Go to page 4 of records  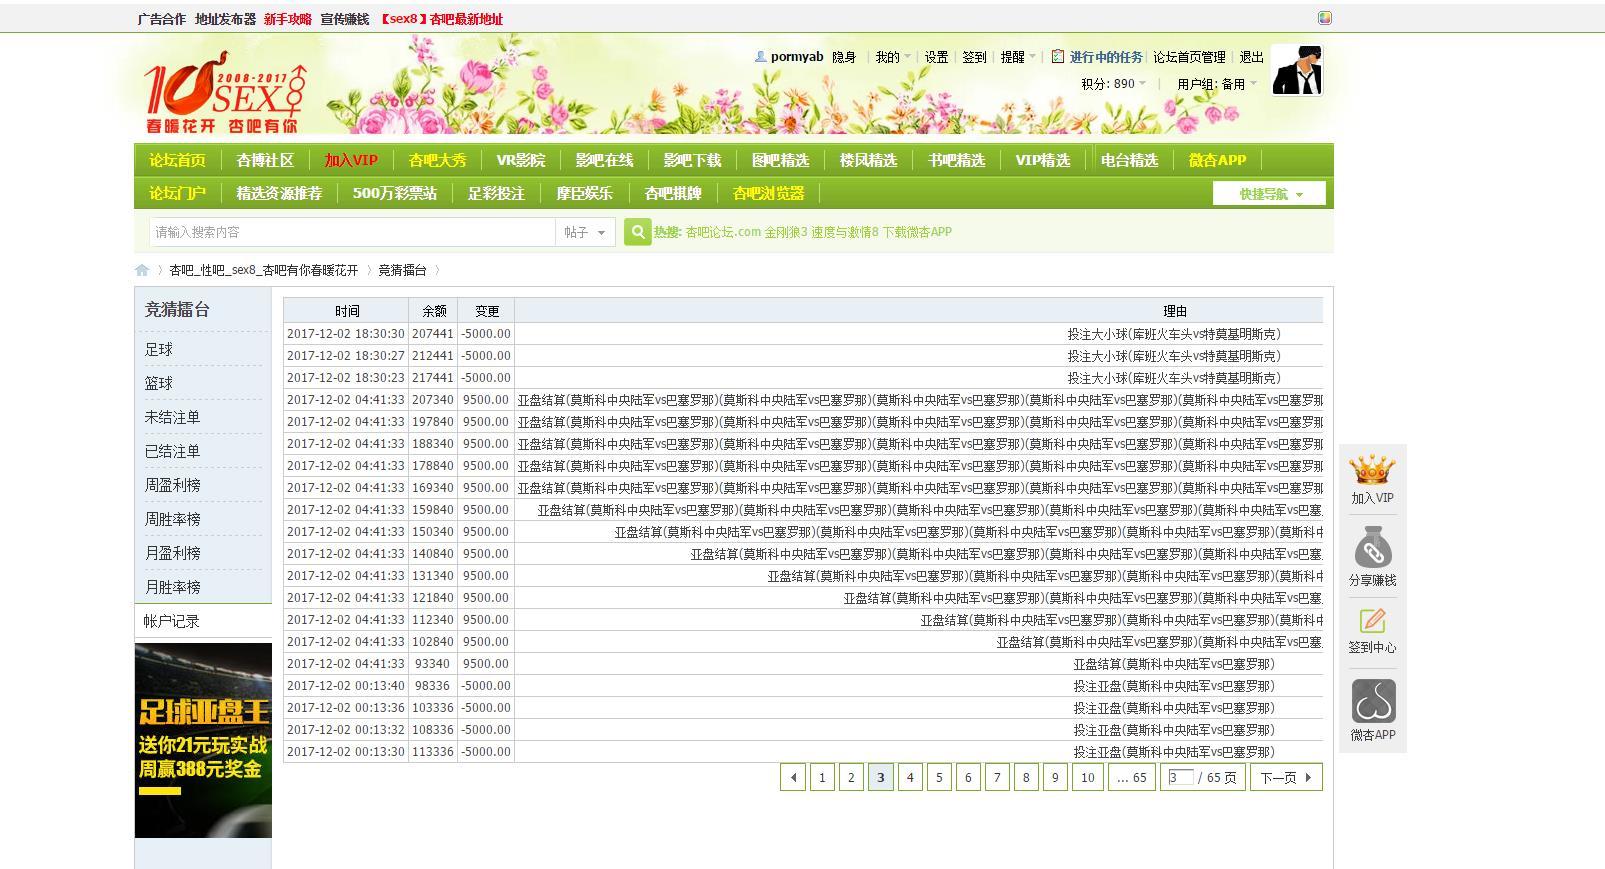pyautogui.click(x=910, y=777)
